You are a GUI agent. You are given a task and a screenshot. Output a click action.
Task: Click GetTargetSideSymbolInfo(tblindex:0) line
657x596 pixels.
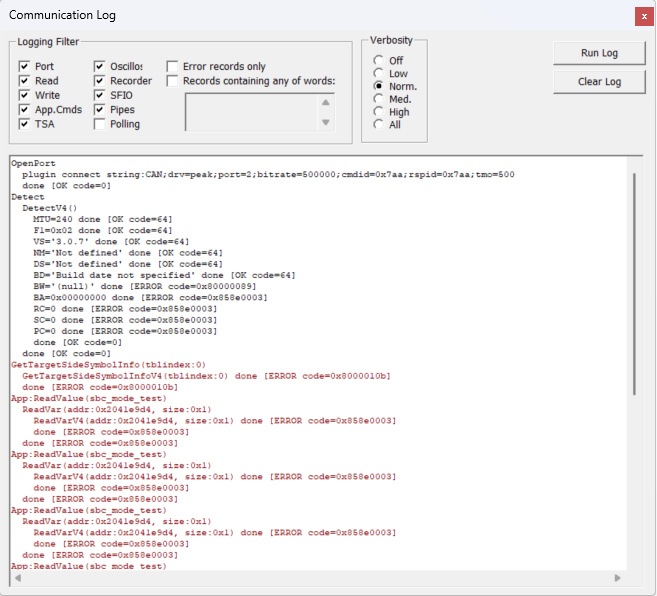pyautogui.click(x=109, y=365)
